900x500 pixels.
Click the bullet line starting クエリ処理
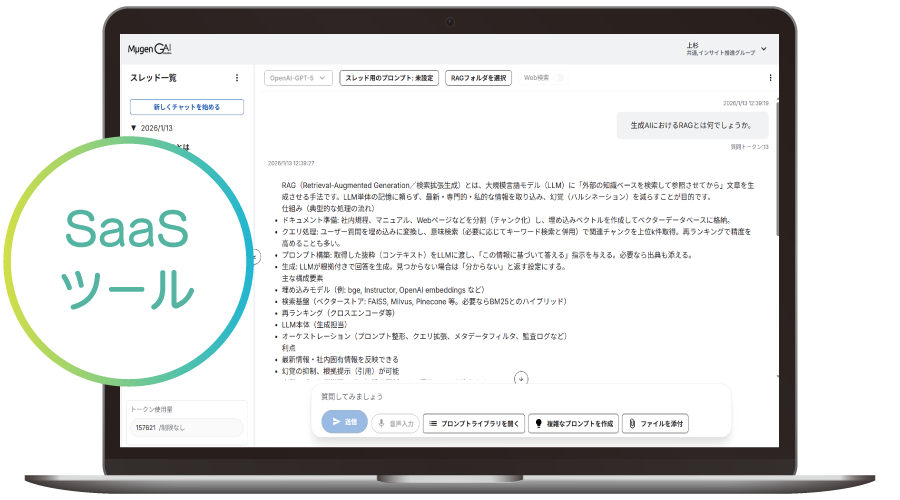[x=516, y=237]
